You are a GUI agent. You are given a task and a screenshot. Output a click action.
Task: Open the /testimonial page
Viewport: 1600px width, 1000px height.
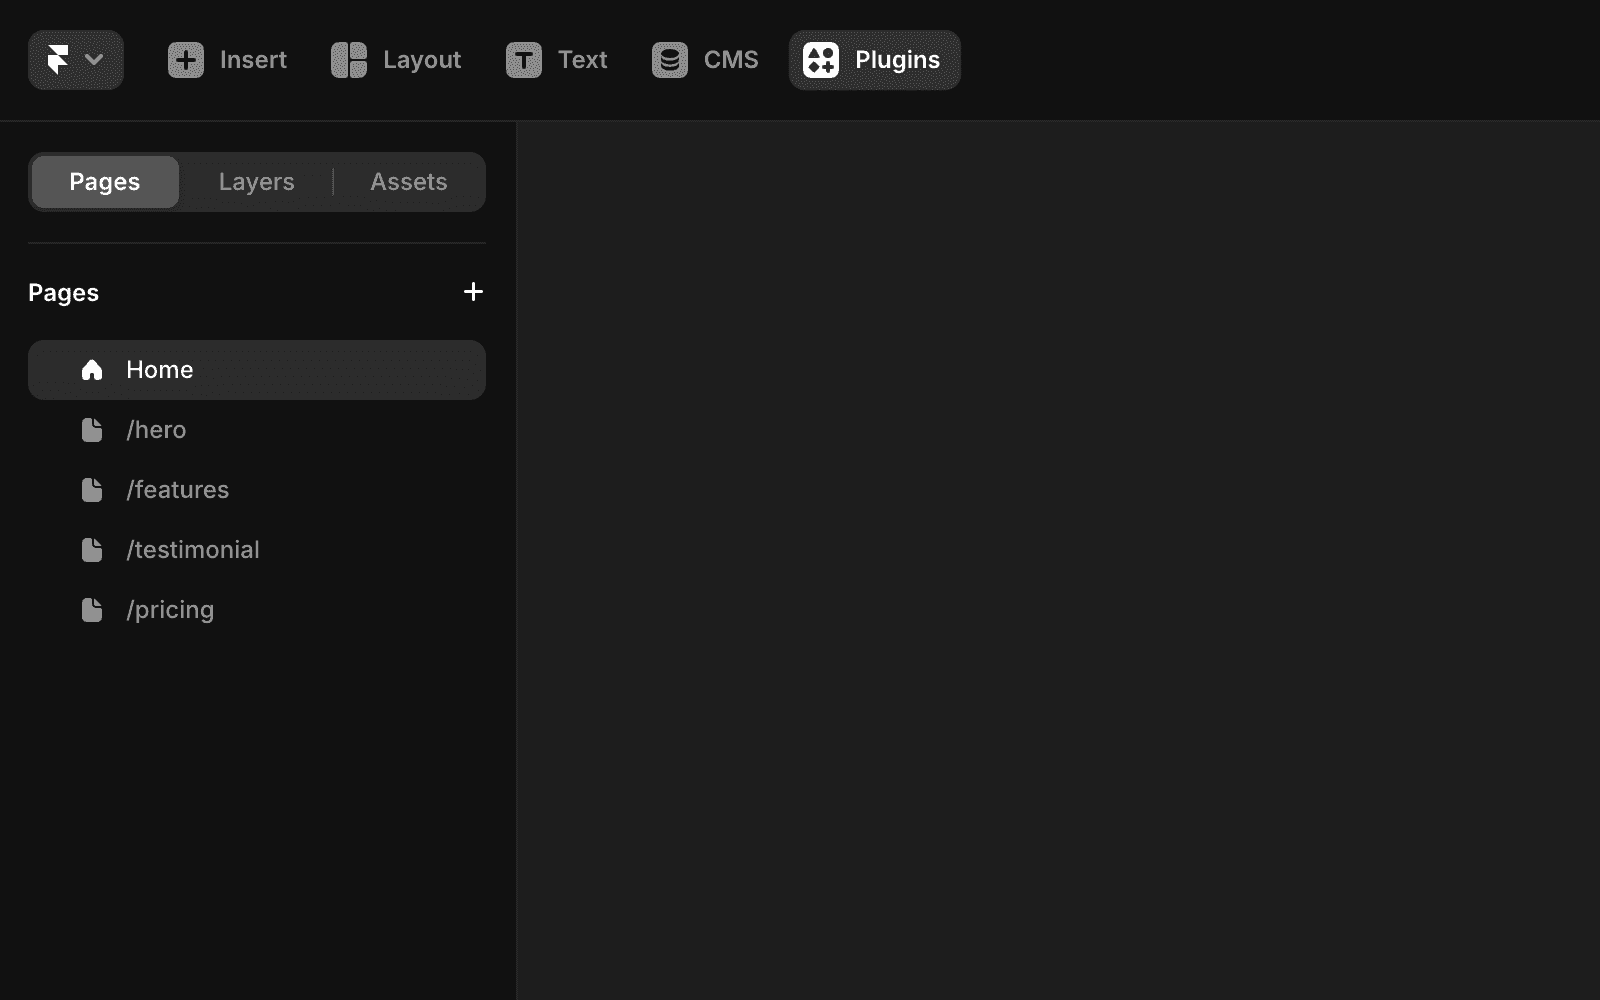(257, 550)
